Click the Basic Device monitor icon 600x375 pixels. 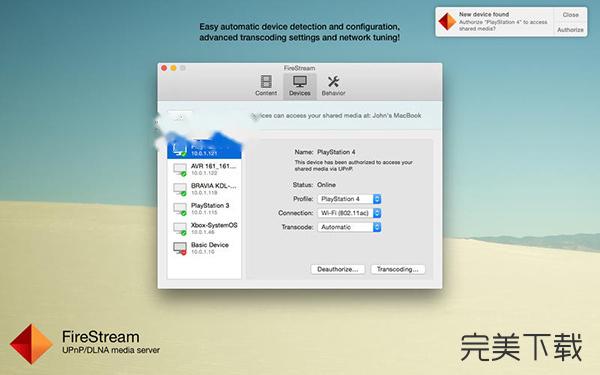coord(180,248)
